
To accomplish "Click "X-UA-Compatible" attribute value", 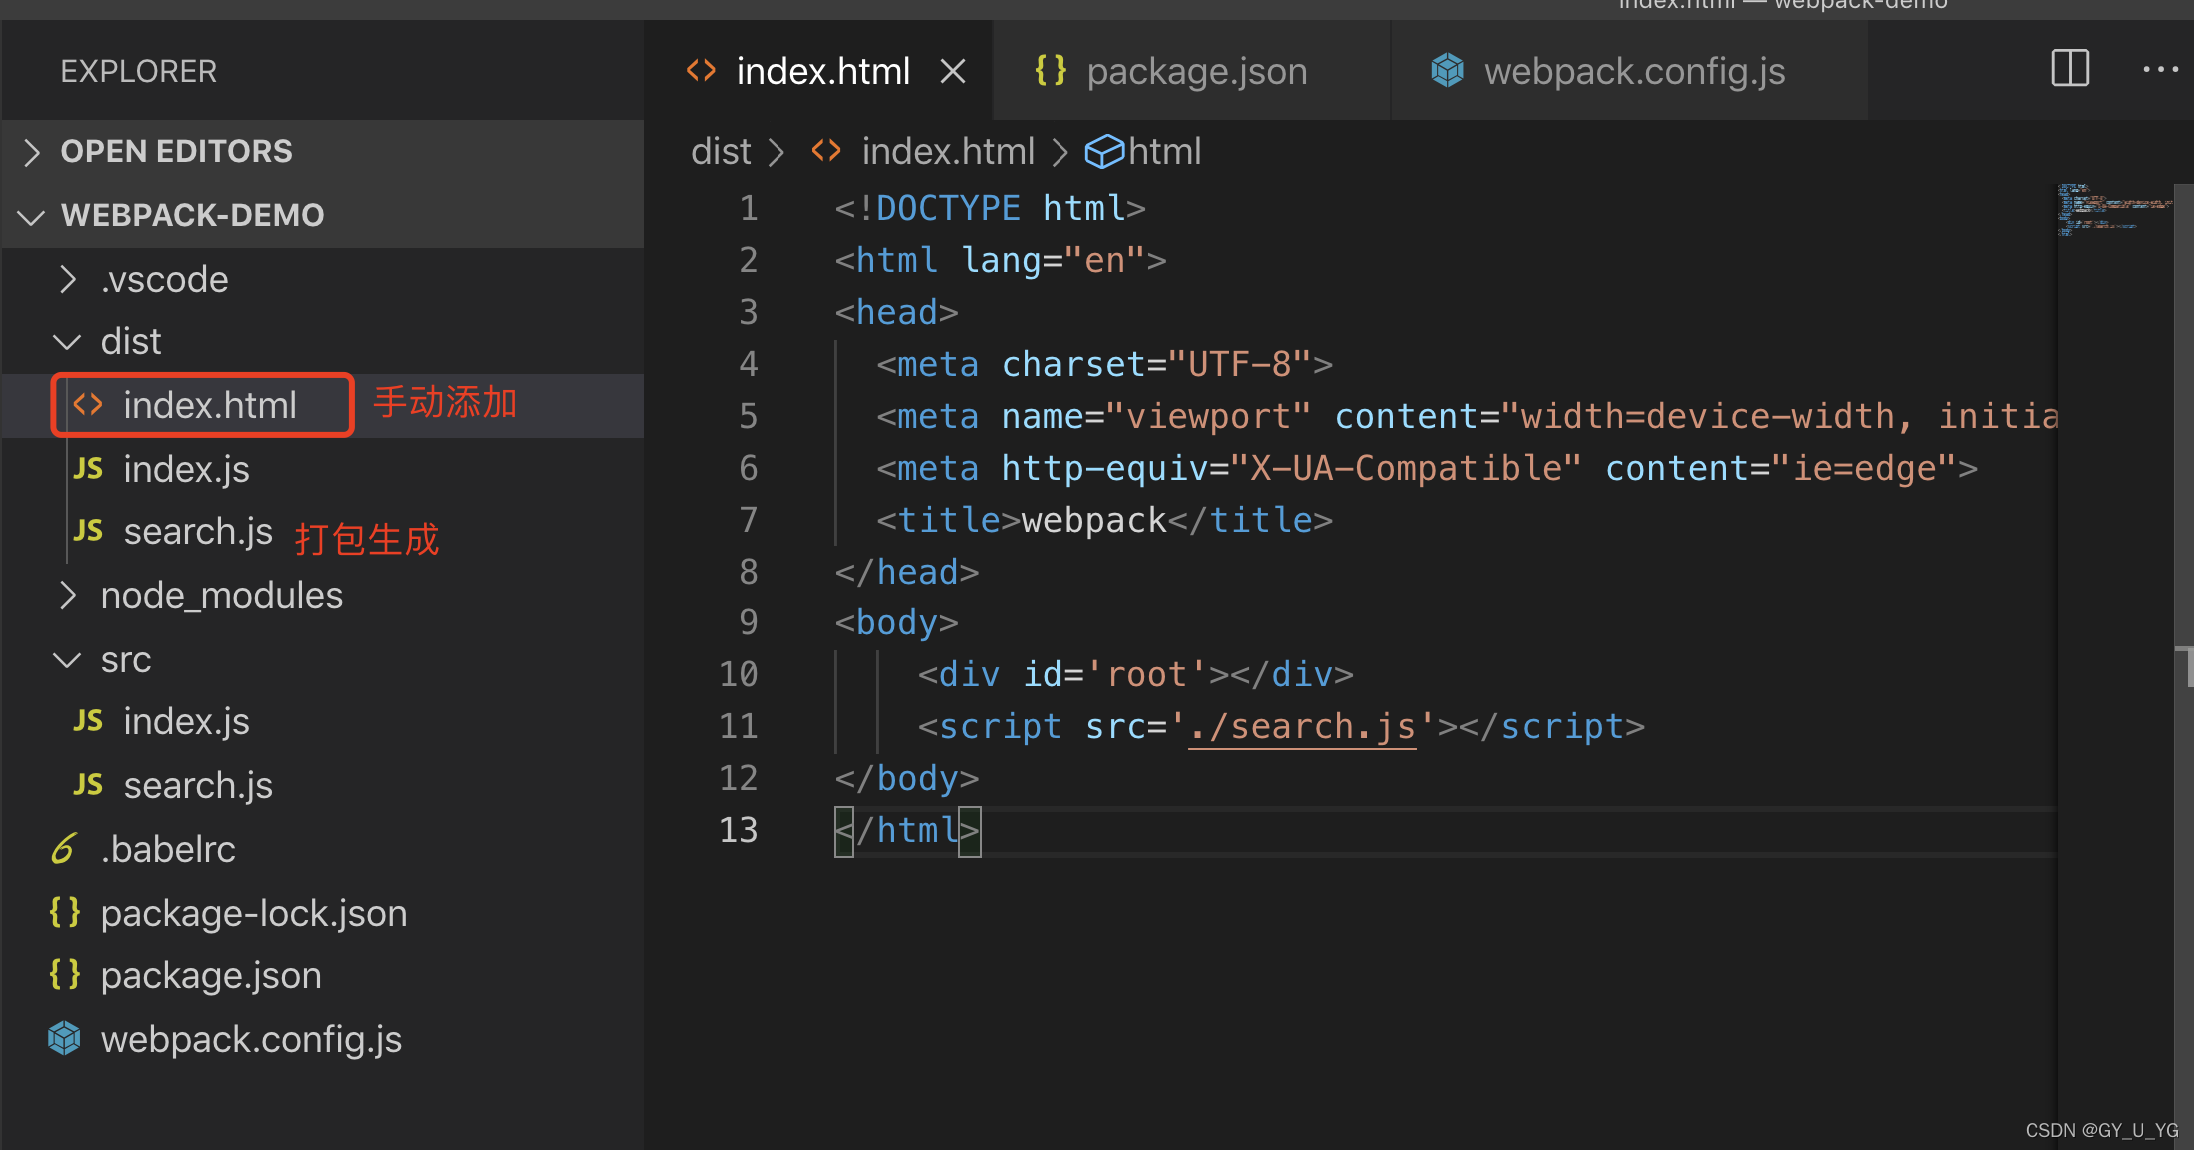I will point(1405,468).
